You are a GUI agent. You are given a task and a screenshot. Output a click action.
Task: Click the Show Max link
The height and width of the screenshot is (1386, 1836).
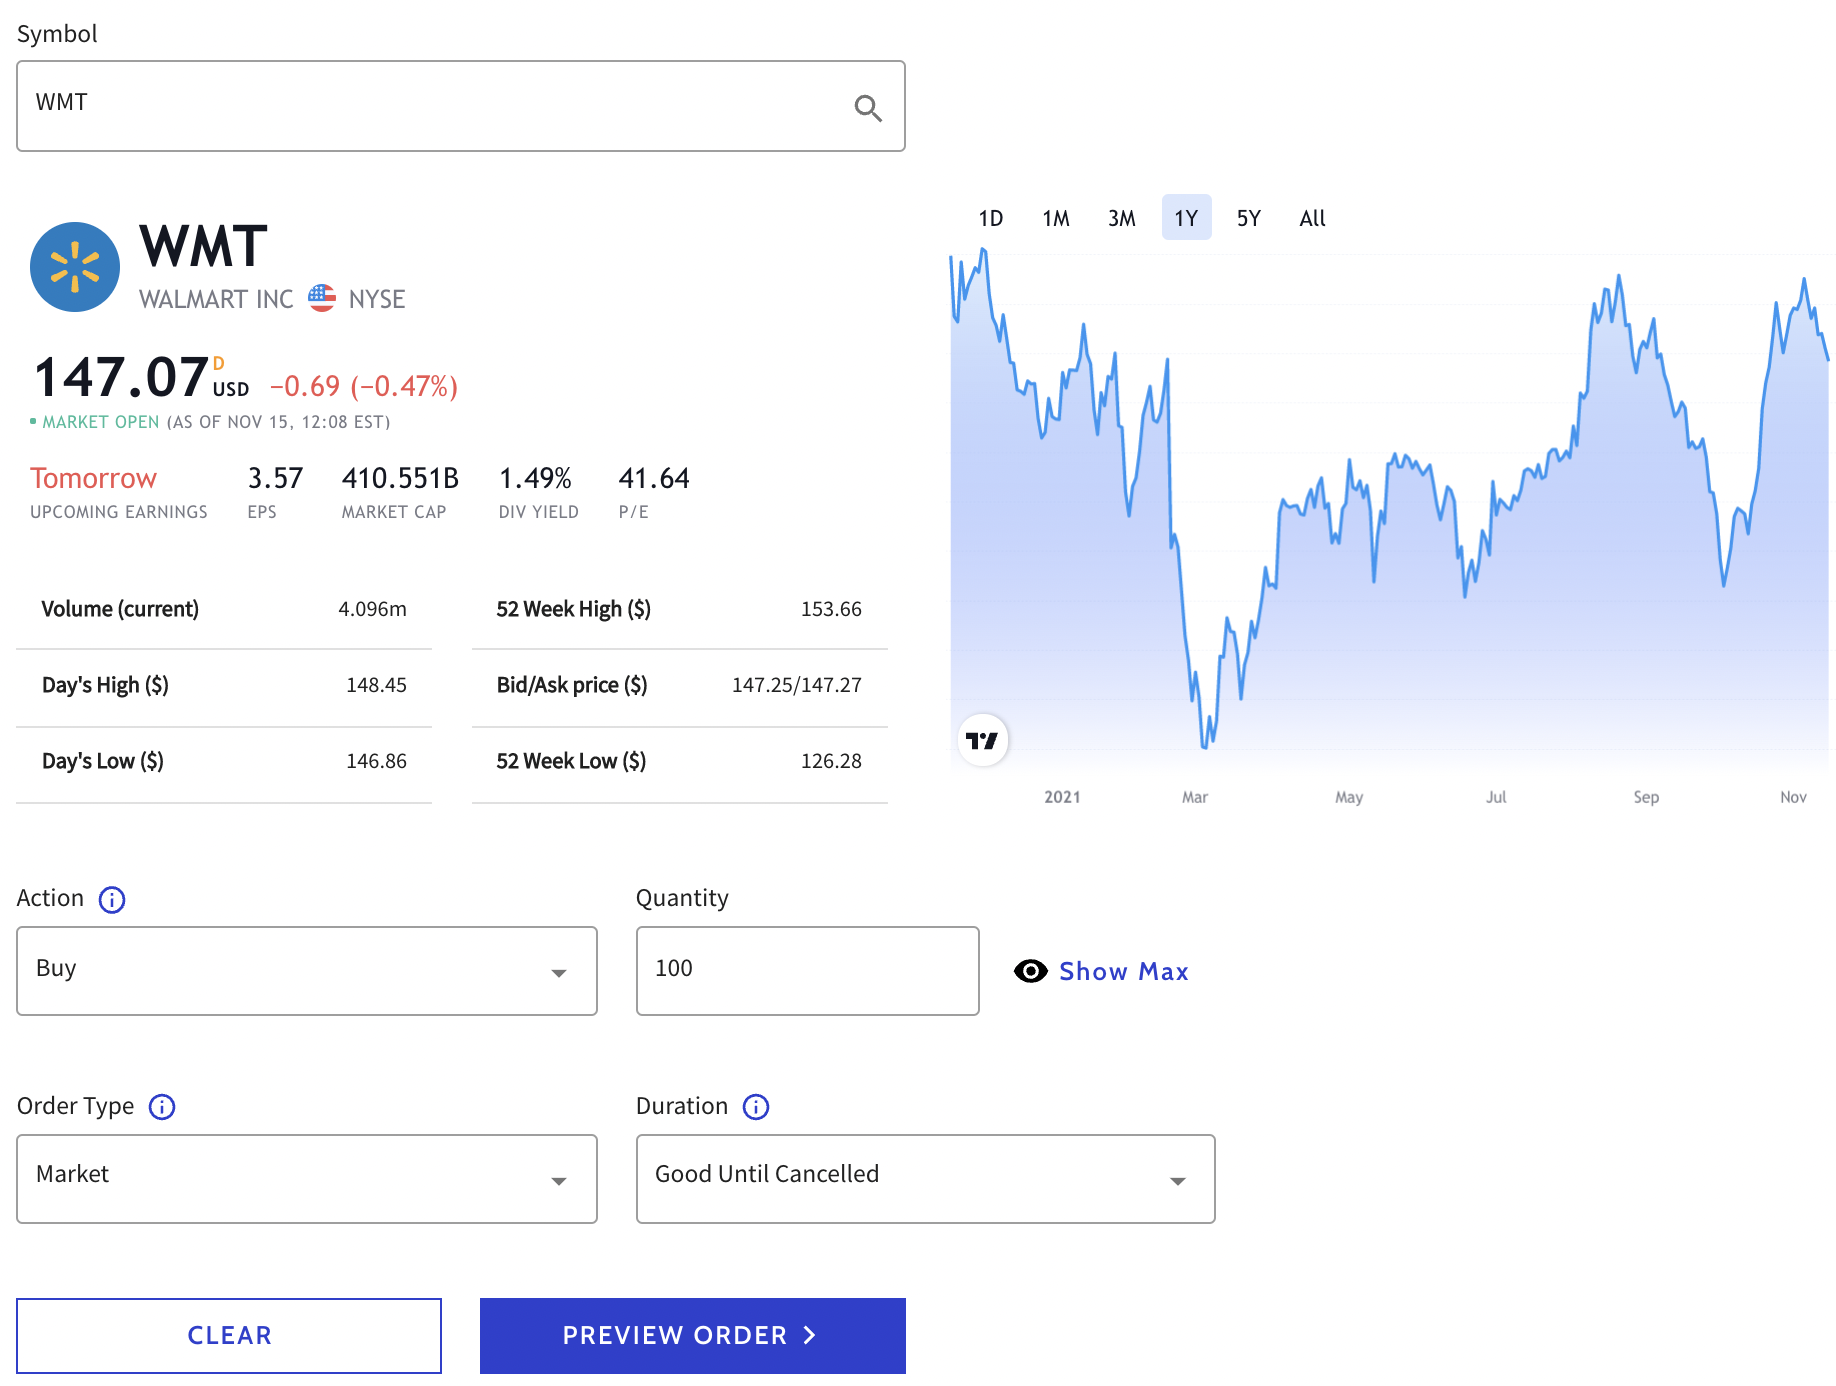click(x=1123, y=971)
